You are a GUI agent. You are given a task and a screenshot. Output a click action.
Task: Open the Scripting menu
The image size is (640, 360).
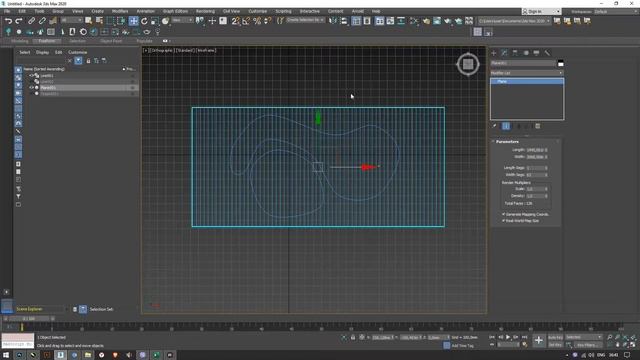[283, 11]
